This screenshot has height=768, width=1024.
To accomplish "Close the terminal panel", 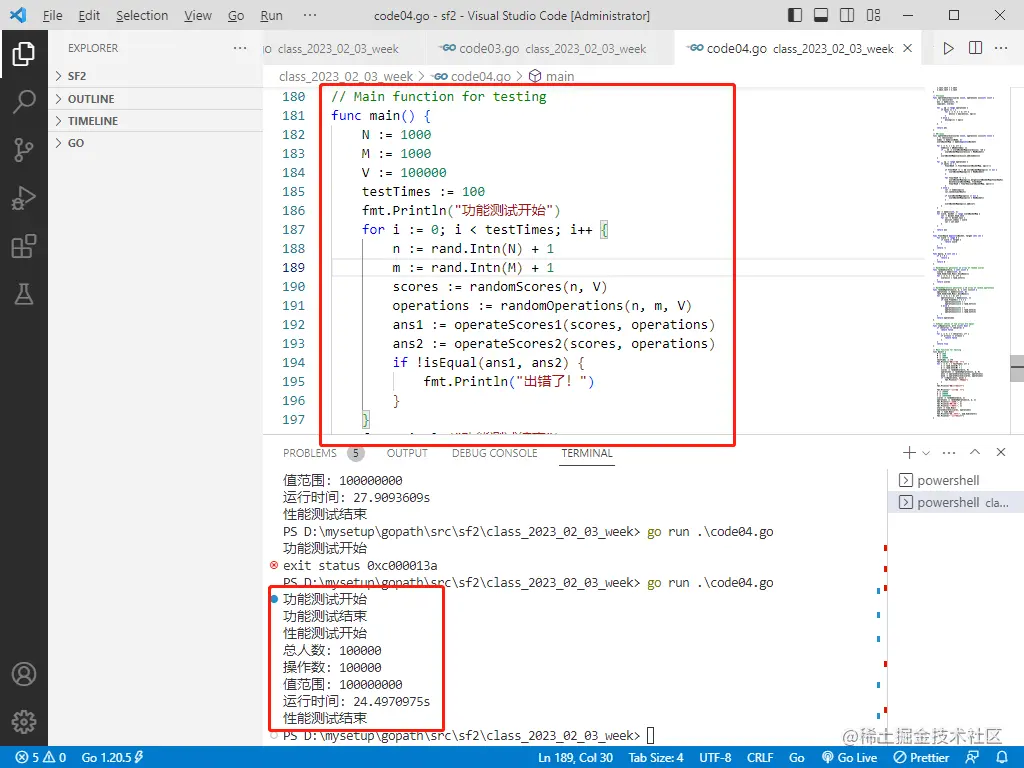I will tap(1000, 452).
